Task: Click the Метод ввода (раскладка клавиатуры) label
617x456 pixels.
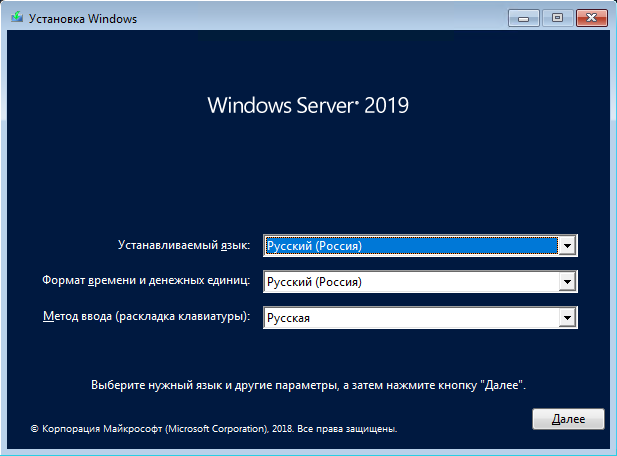Action: pos(146,316)
